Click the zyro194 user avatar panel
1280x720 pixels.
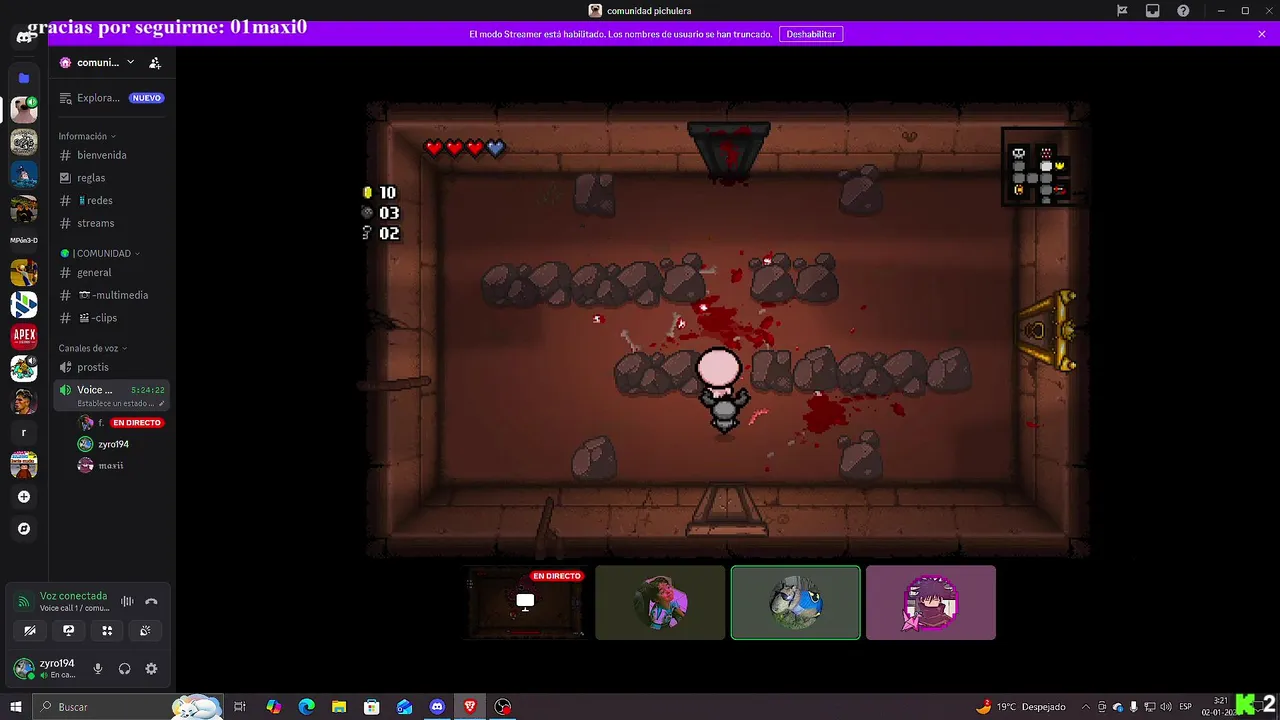tap(45, 668)
